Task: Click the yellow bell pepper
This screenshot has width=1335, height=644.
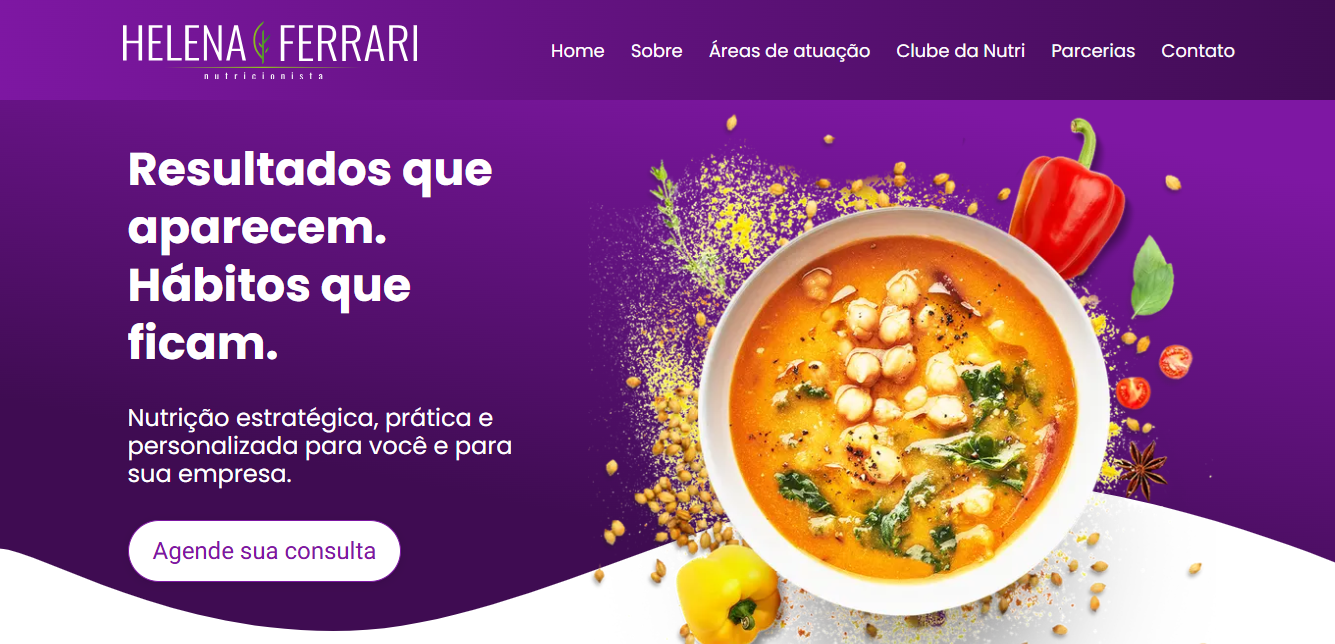Action: tap(728, 596)
